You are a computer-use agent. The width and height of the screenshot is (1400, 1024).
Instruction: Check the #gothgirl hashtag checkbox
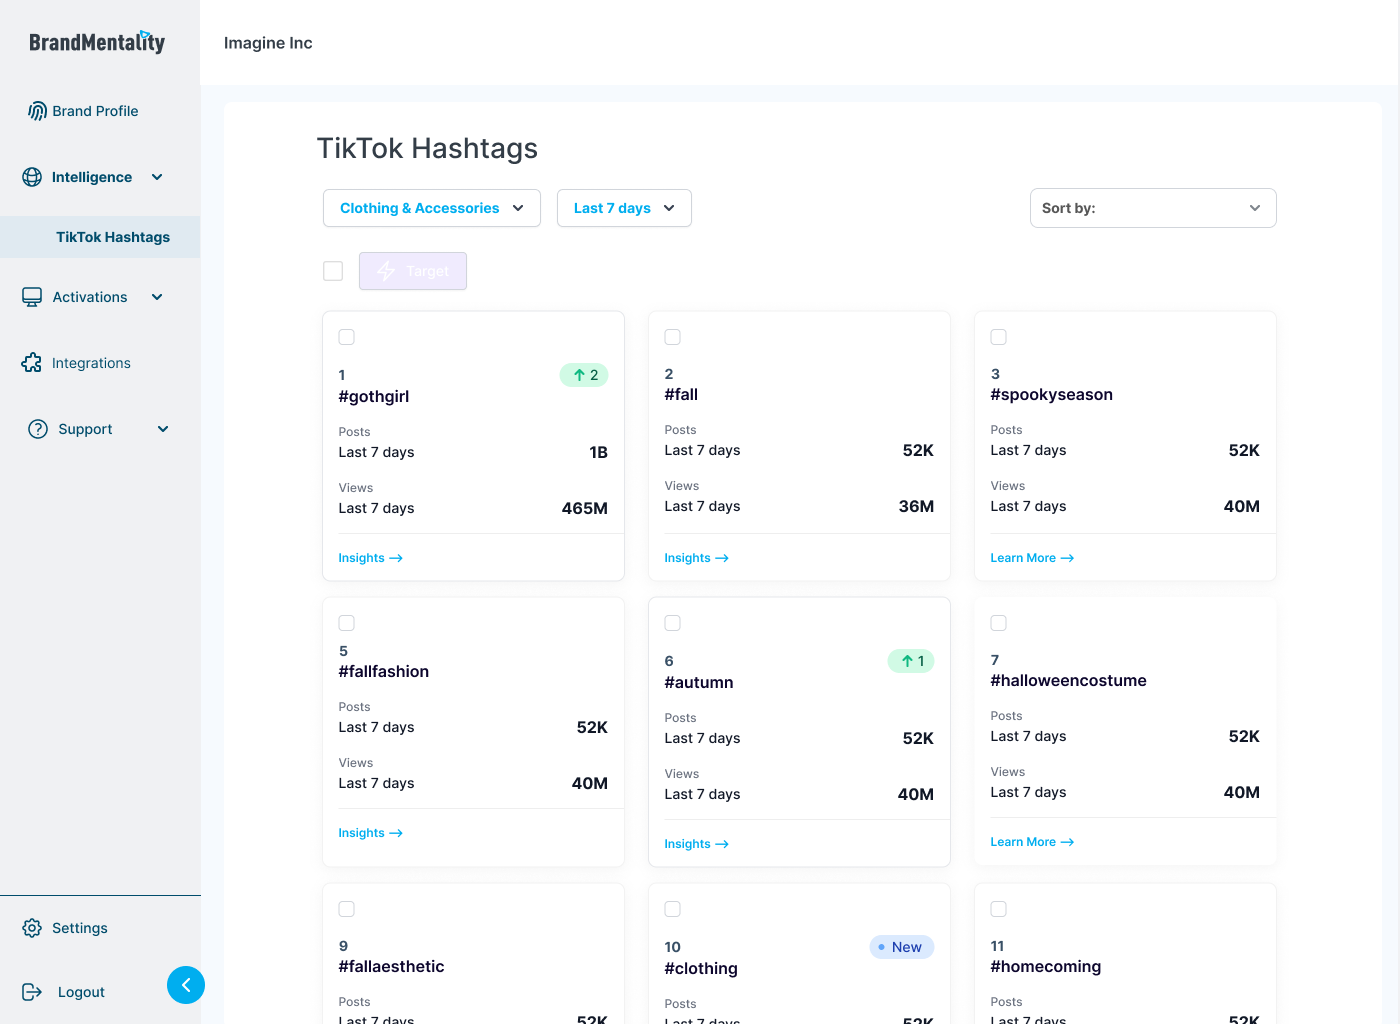346,337
